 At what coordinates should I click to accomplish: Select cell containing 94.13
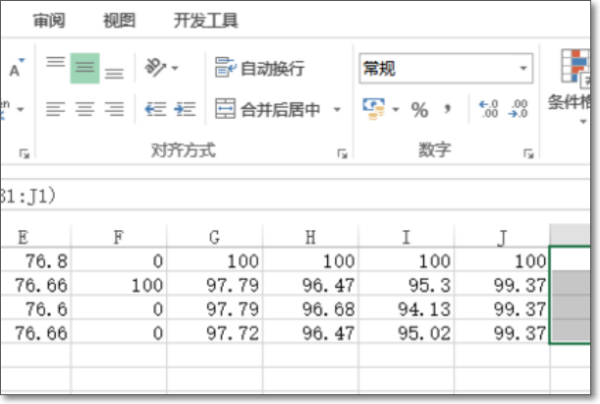point(406,308)
